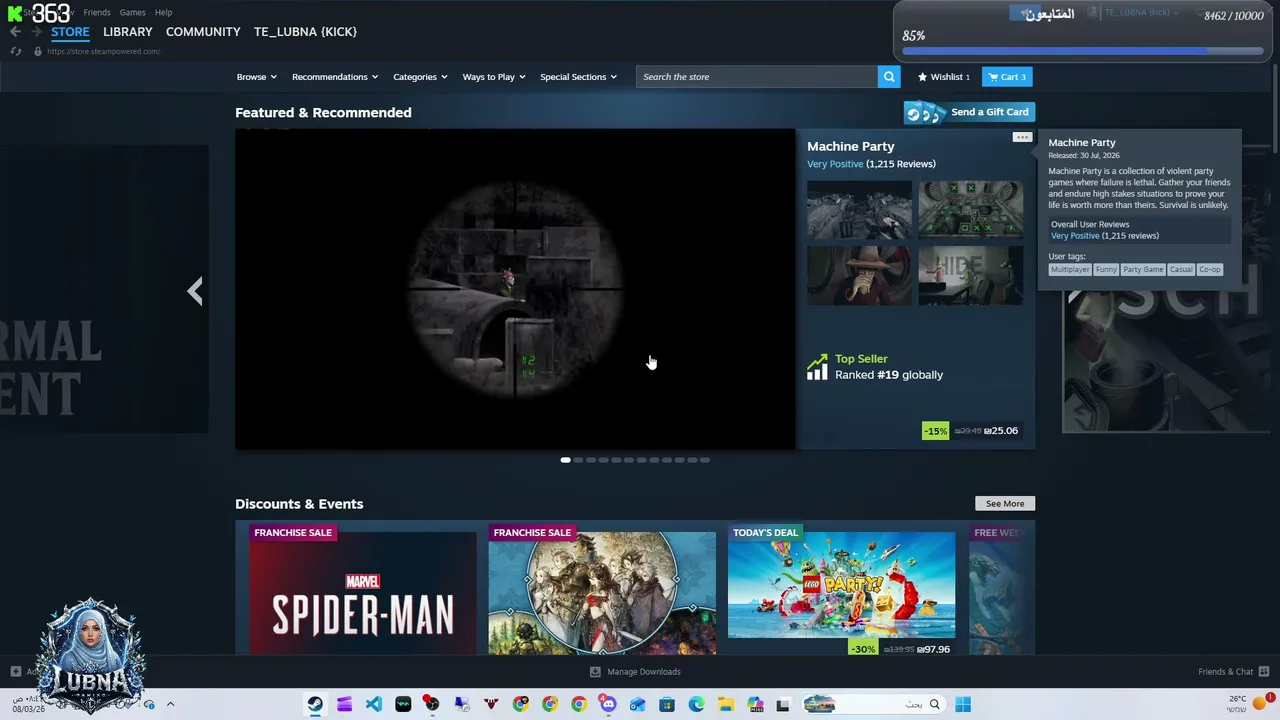Click the taskbar search magnifier
The image size is (1280, 720).
(x=935, y=704)
